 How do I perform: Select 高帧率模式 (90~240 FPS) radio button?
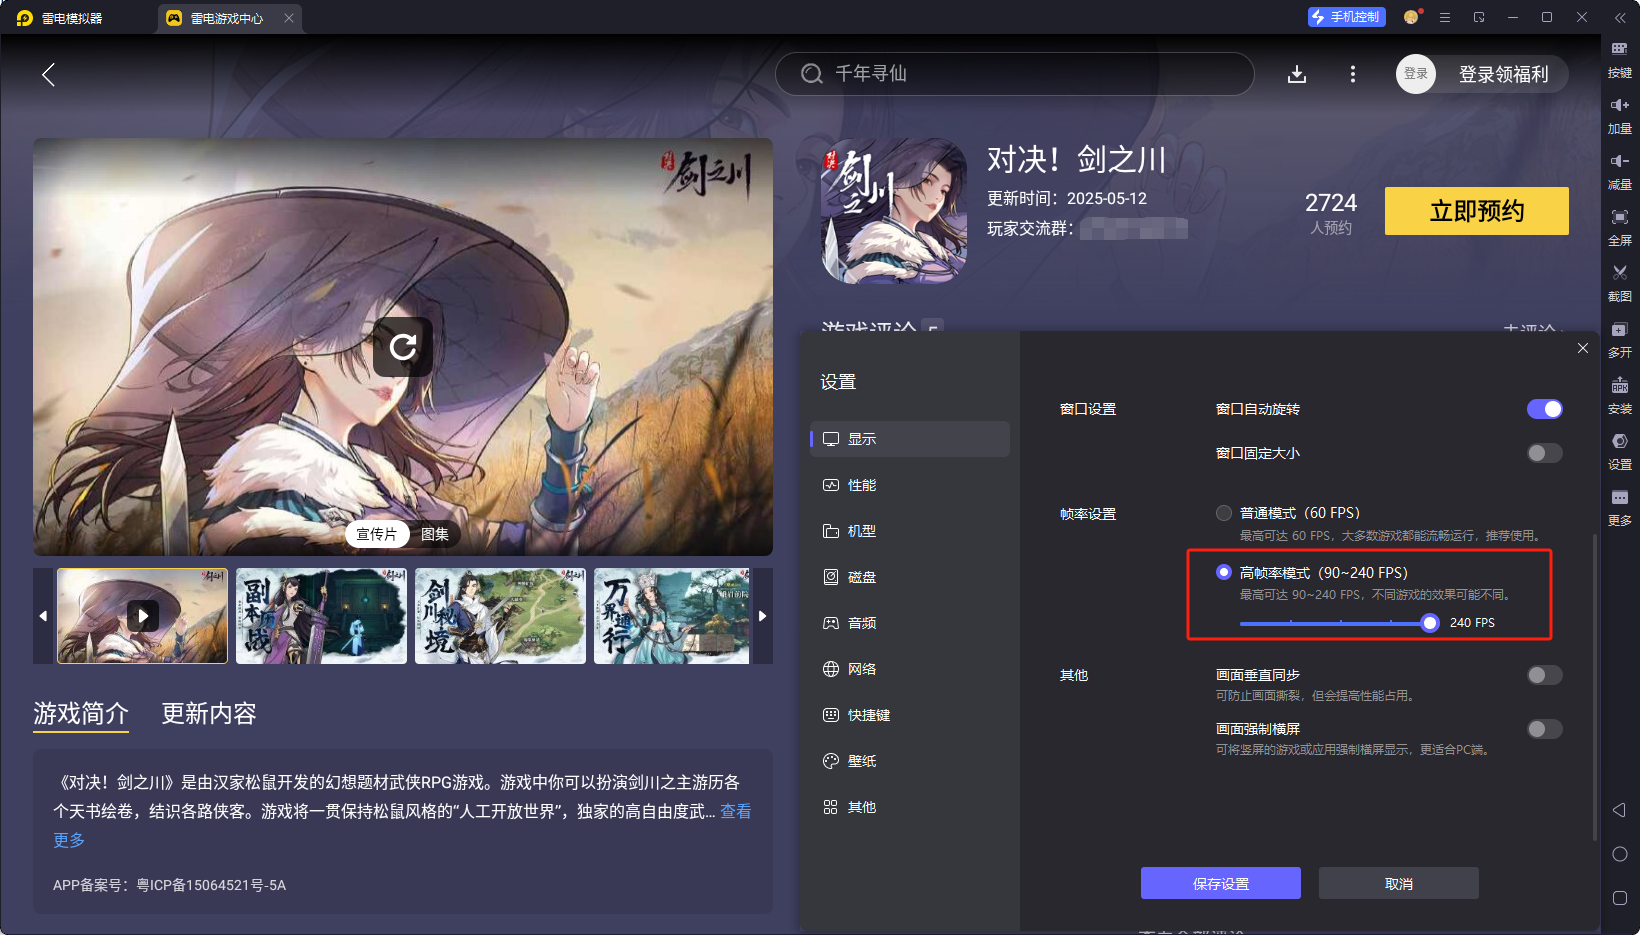click(x=1224, y=572)
